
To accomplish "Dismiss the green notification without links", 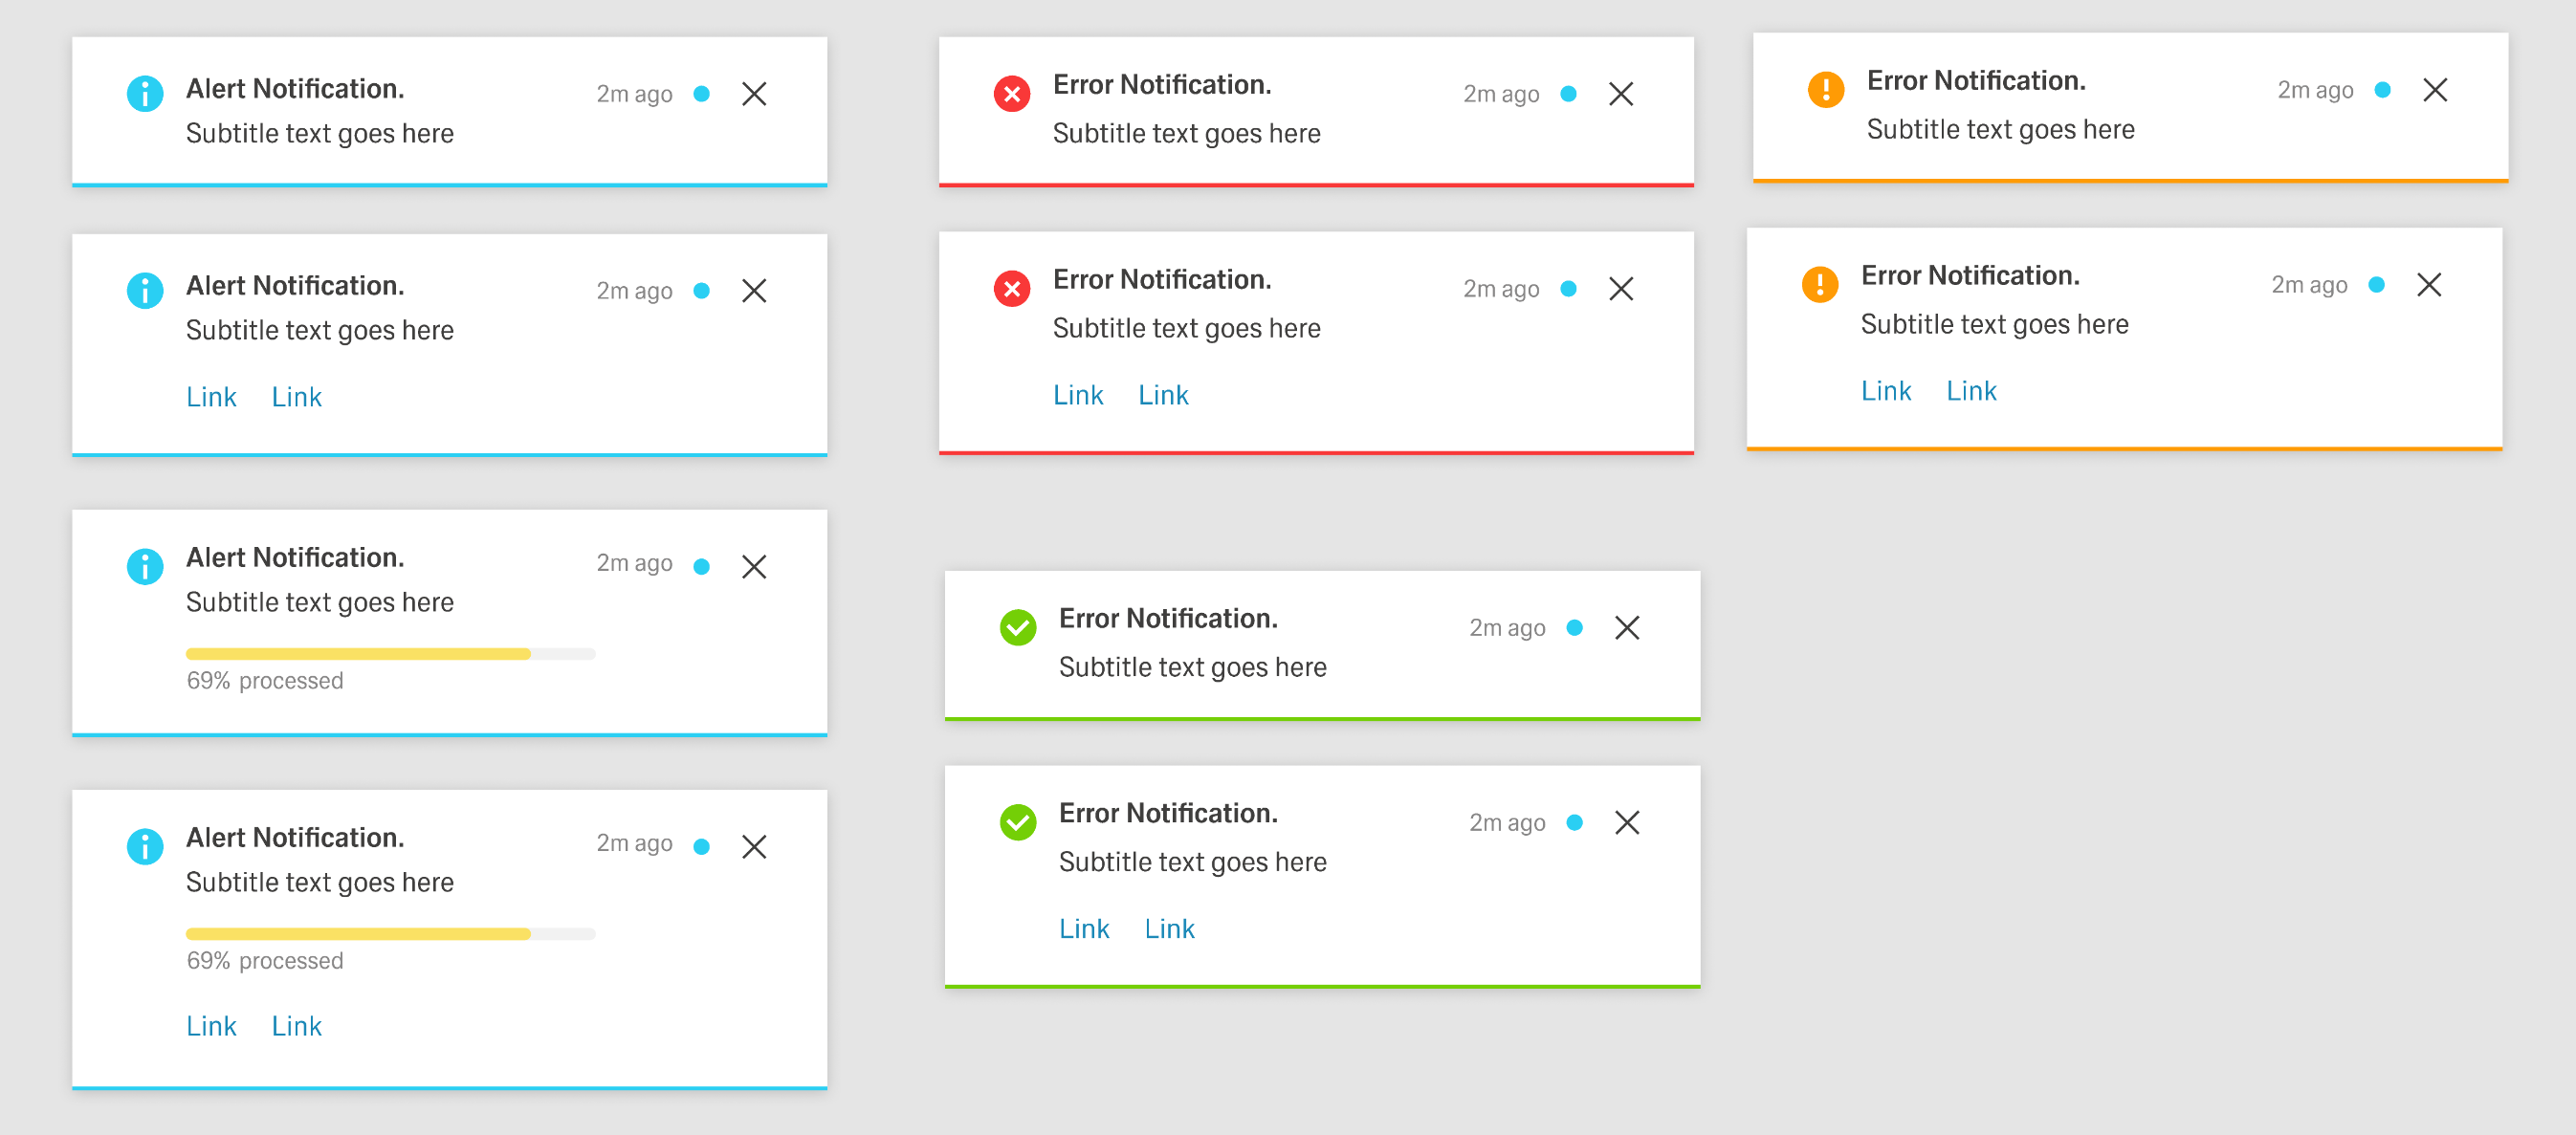I will pos(1626,627).
